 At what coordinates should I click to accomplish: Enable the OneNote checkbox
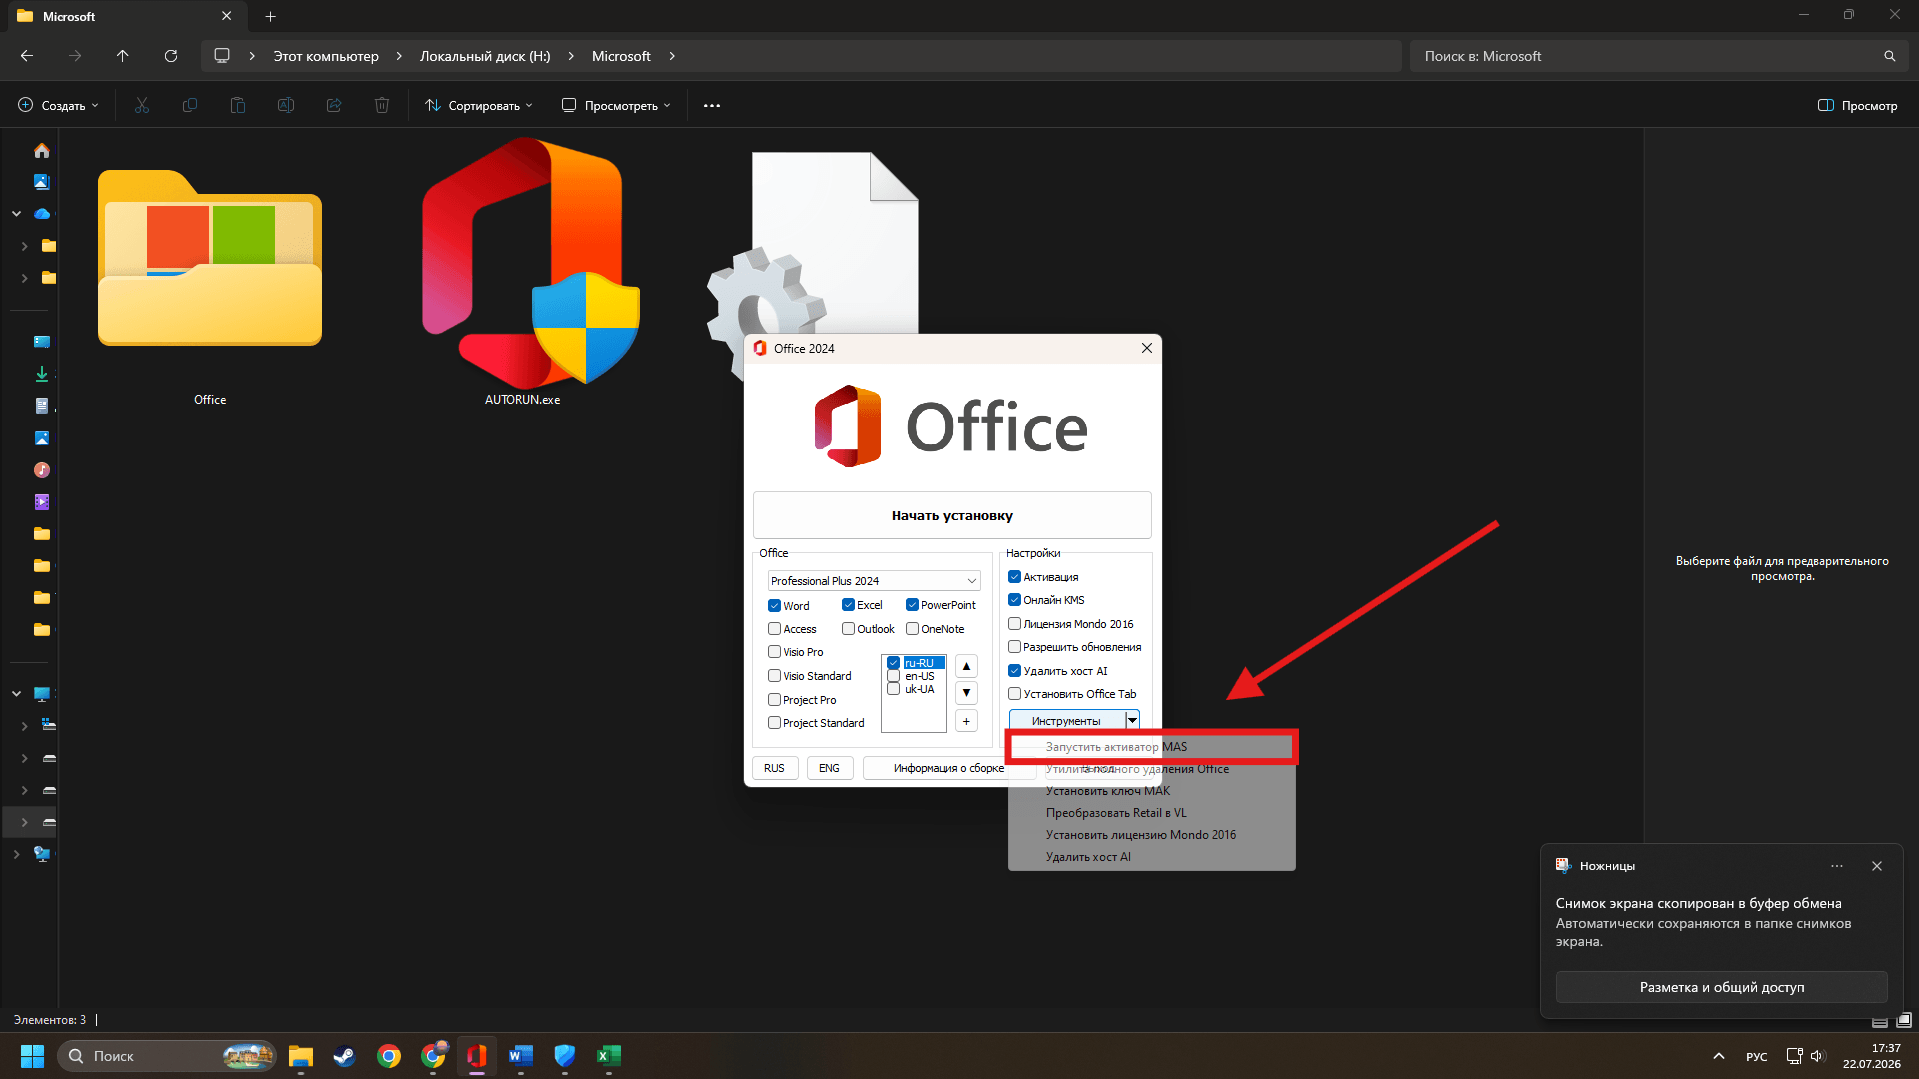click(912, 629)
